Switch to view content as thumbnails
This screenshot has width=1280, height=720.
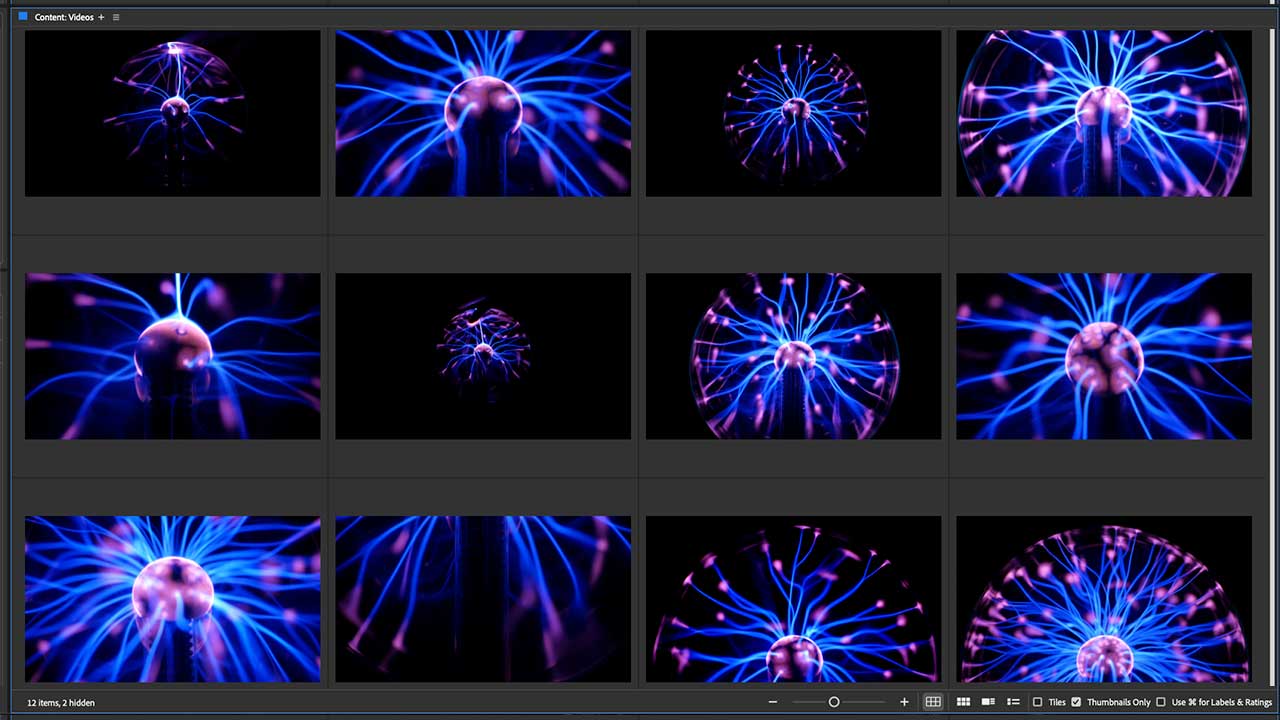(x=963, y=702)
